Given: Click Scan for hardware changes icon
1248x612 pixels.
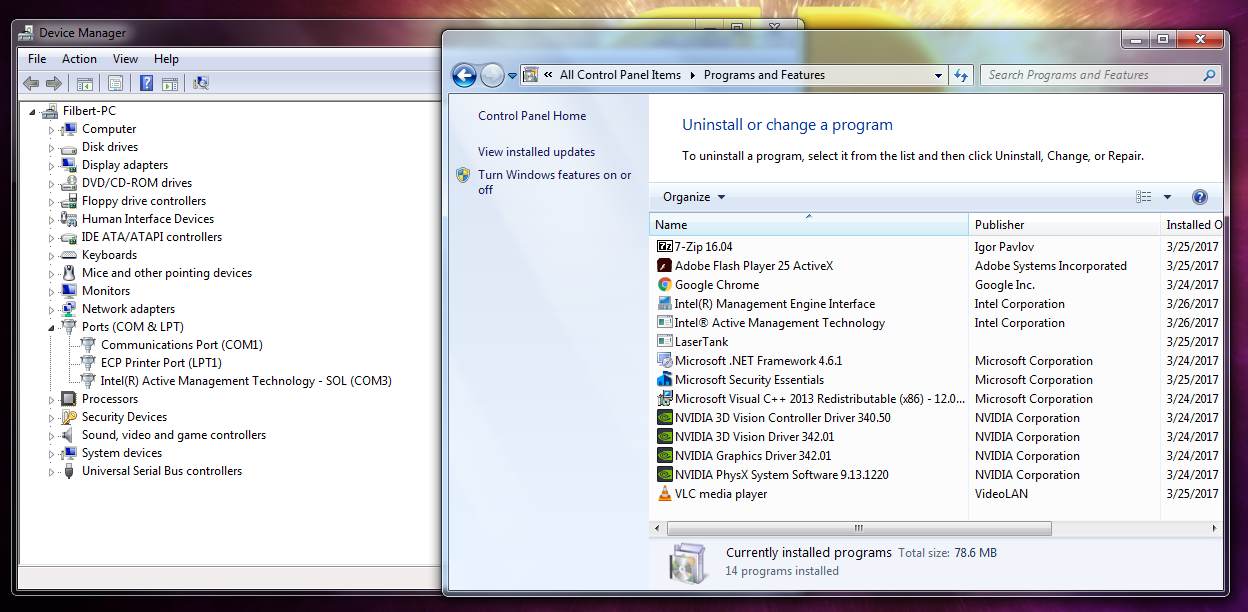Looking at the screenshot, I should (x=201, y=84).
